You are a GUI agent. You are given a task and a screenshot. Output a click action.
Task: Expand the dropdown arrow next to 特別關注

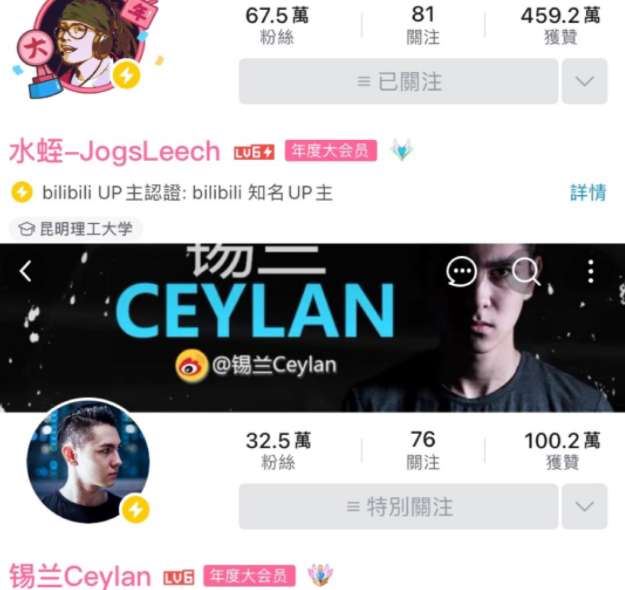(585, 507)
